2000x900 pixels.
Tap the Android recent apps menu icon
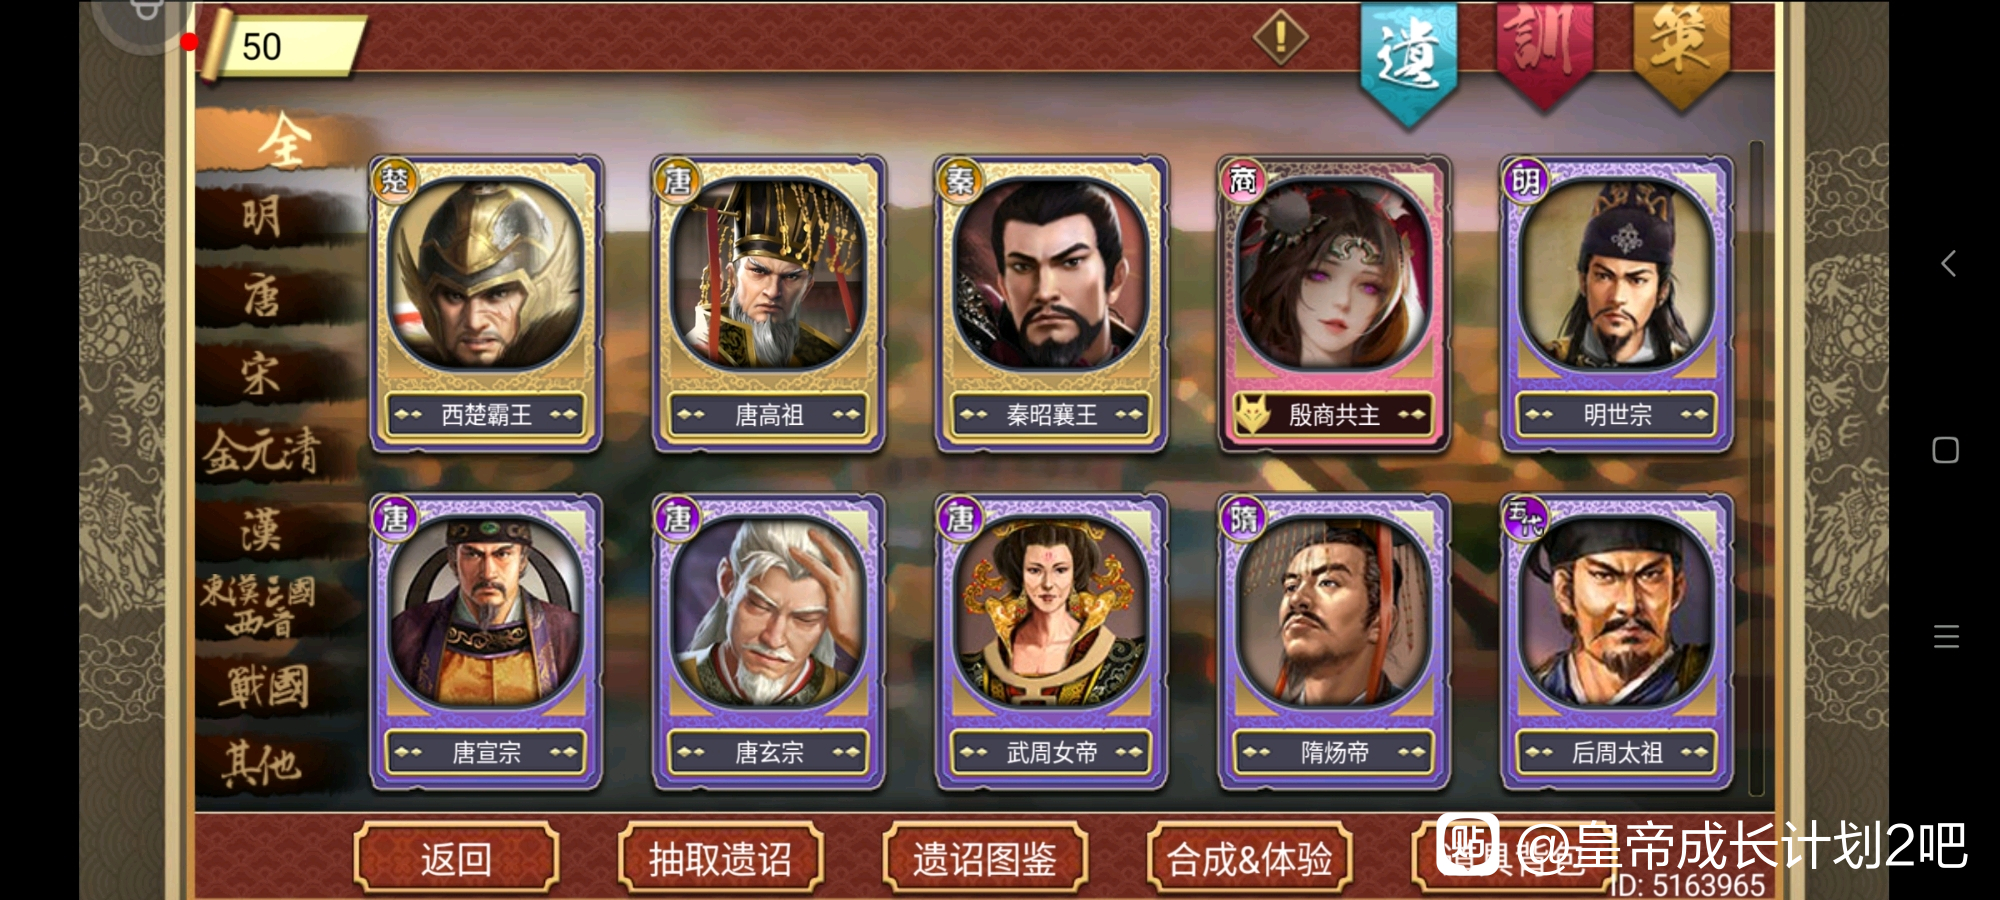1946,636
